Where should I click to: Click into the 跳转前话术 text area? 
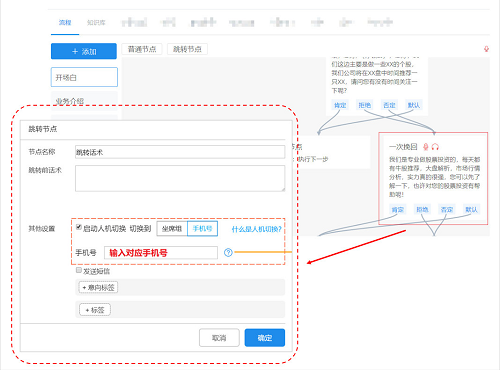coord(180,178)
